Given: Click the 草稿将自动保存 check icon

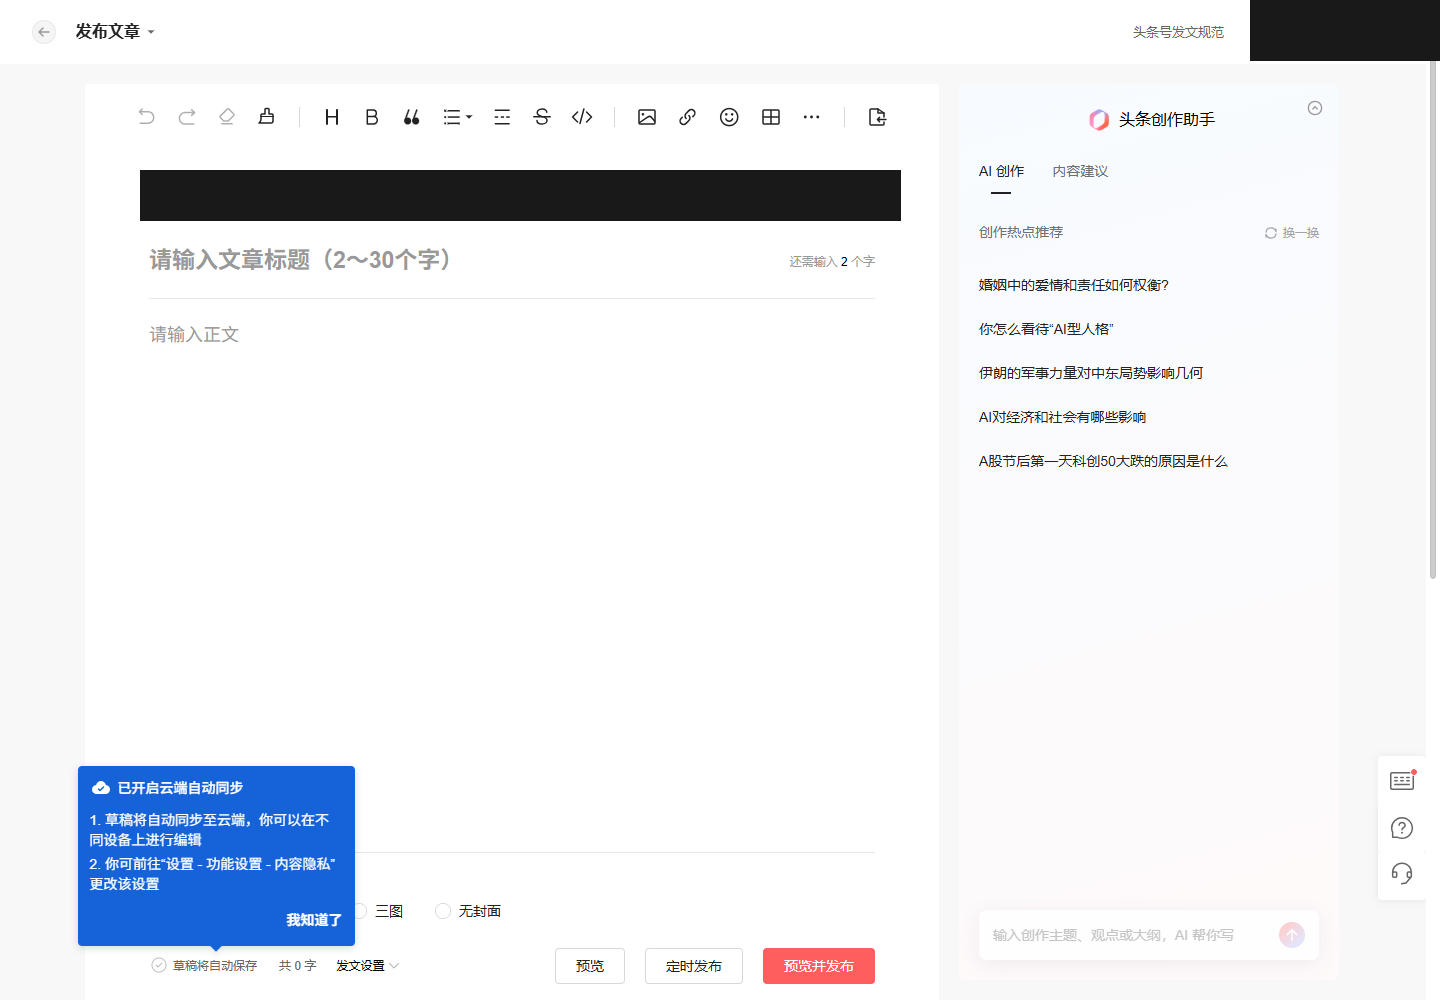Looking at the screenshot, I should point(158,965).
